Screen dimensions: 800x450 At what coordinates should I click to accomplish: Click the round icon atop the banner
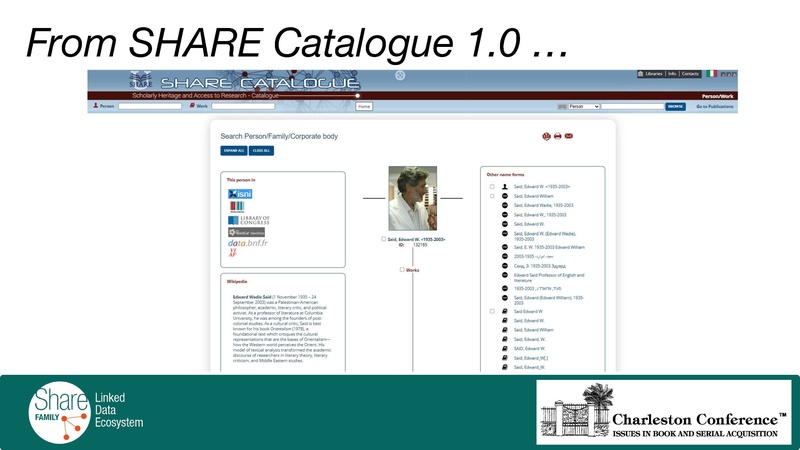(x=400, y=76)
